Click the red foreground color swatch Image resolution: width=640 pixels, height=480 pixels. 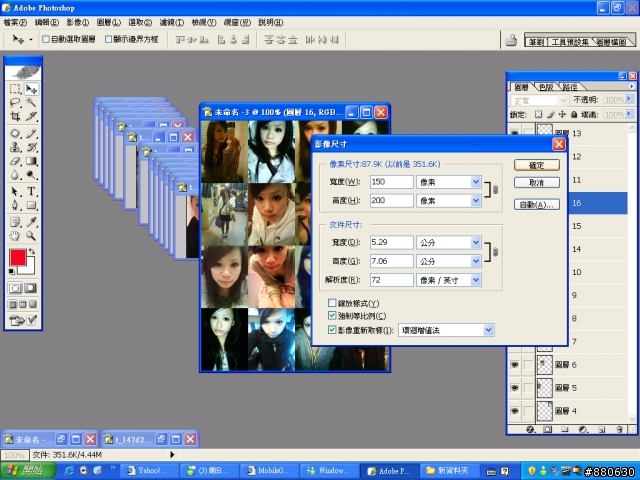18,258
